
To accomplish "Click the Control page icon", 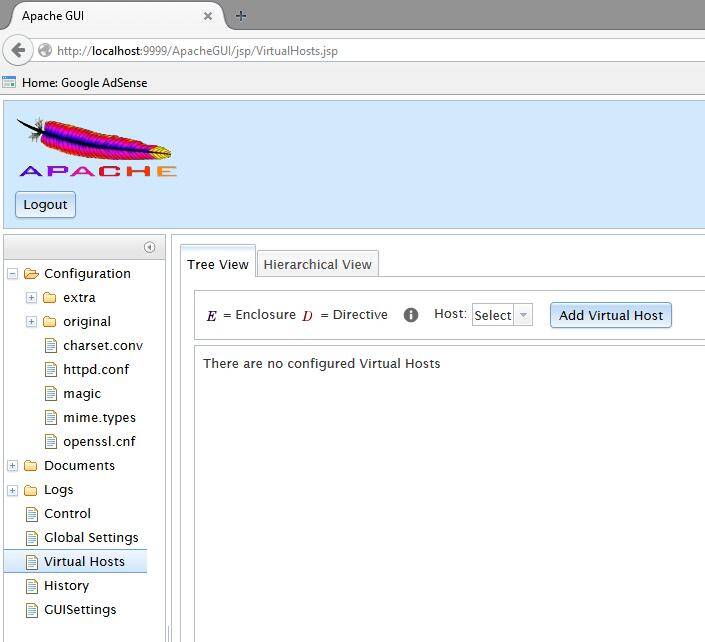I will tap(32, 514).
